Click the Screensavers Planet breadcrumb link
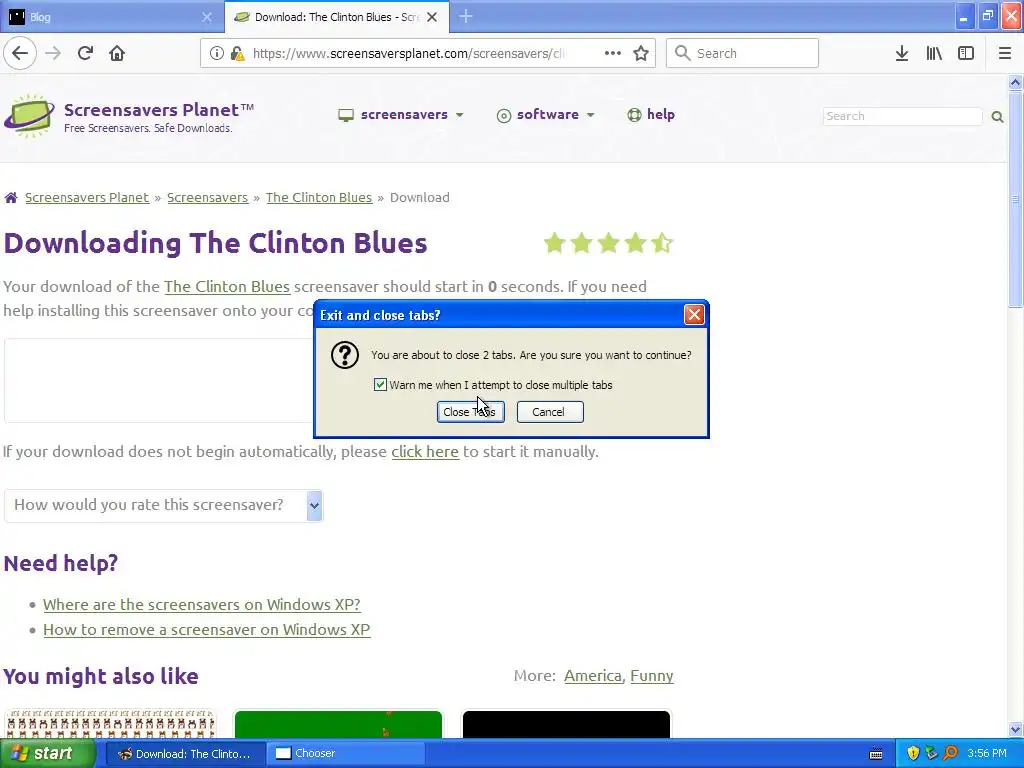Screen dimensions: 1024x768 pyautogui.click(x=87, y=197)
